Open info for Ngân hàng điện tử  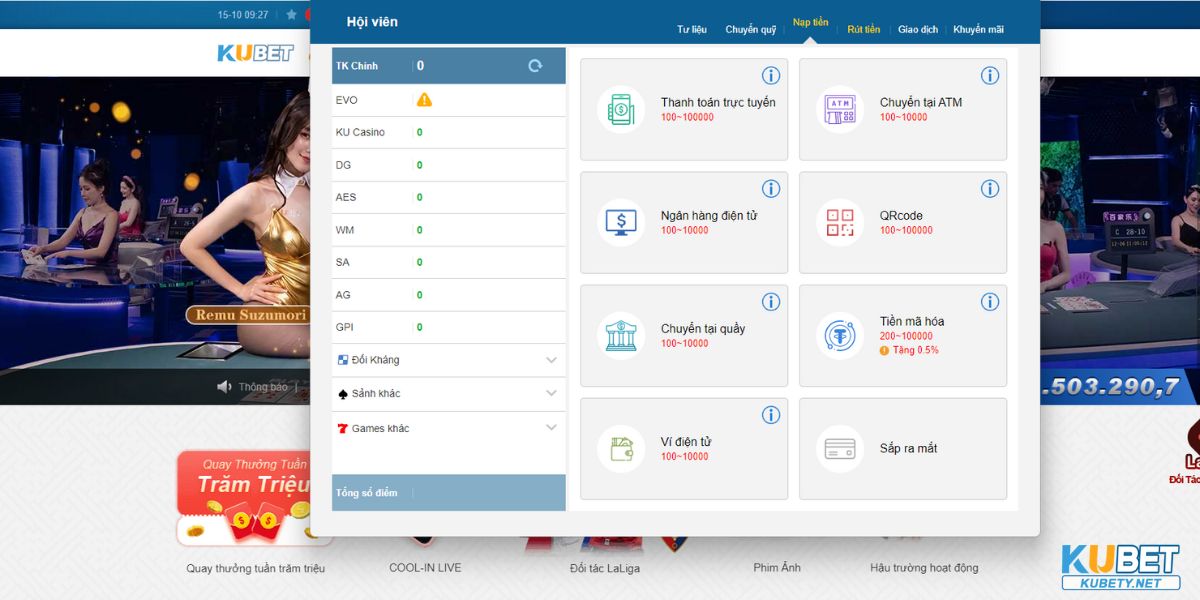tap(770, 189)
